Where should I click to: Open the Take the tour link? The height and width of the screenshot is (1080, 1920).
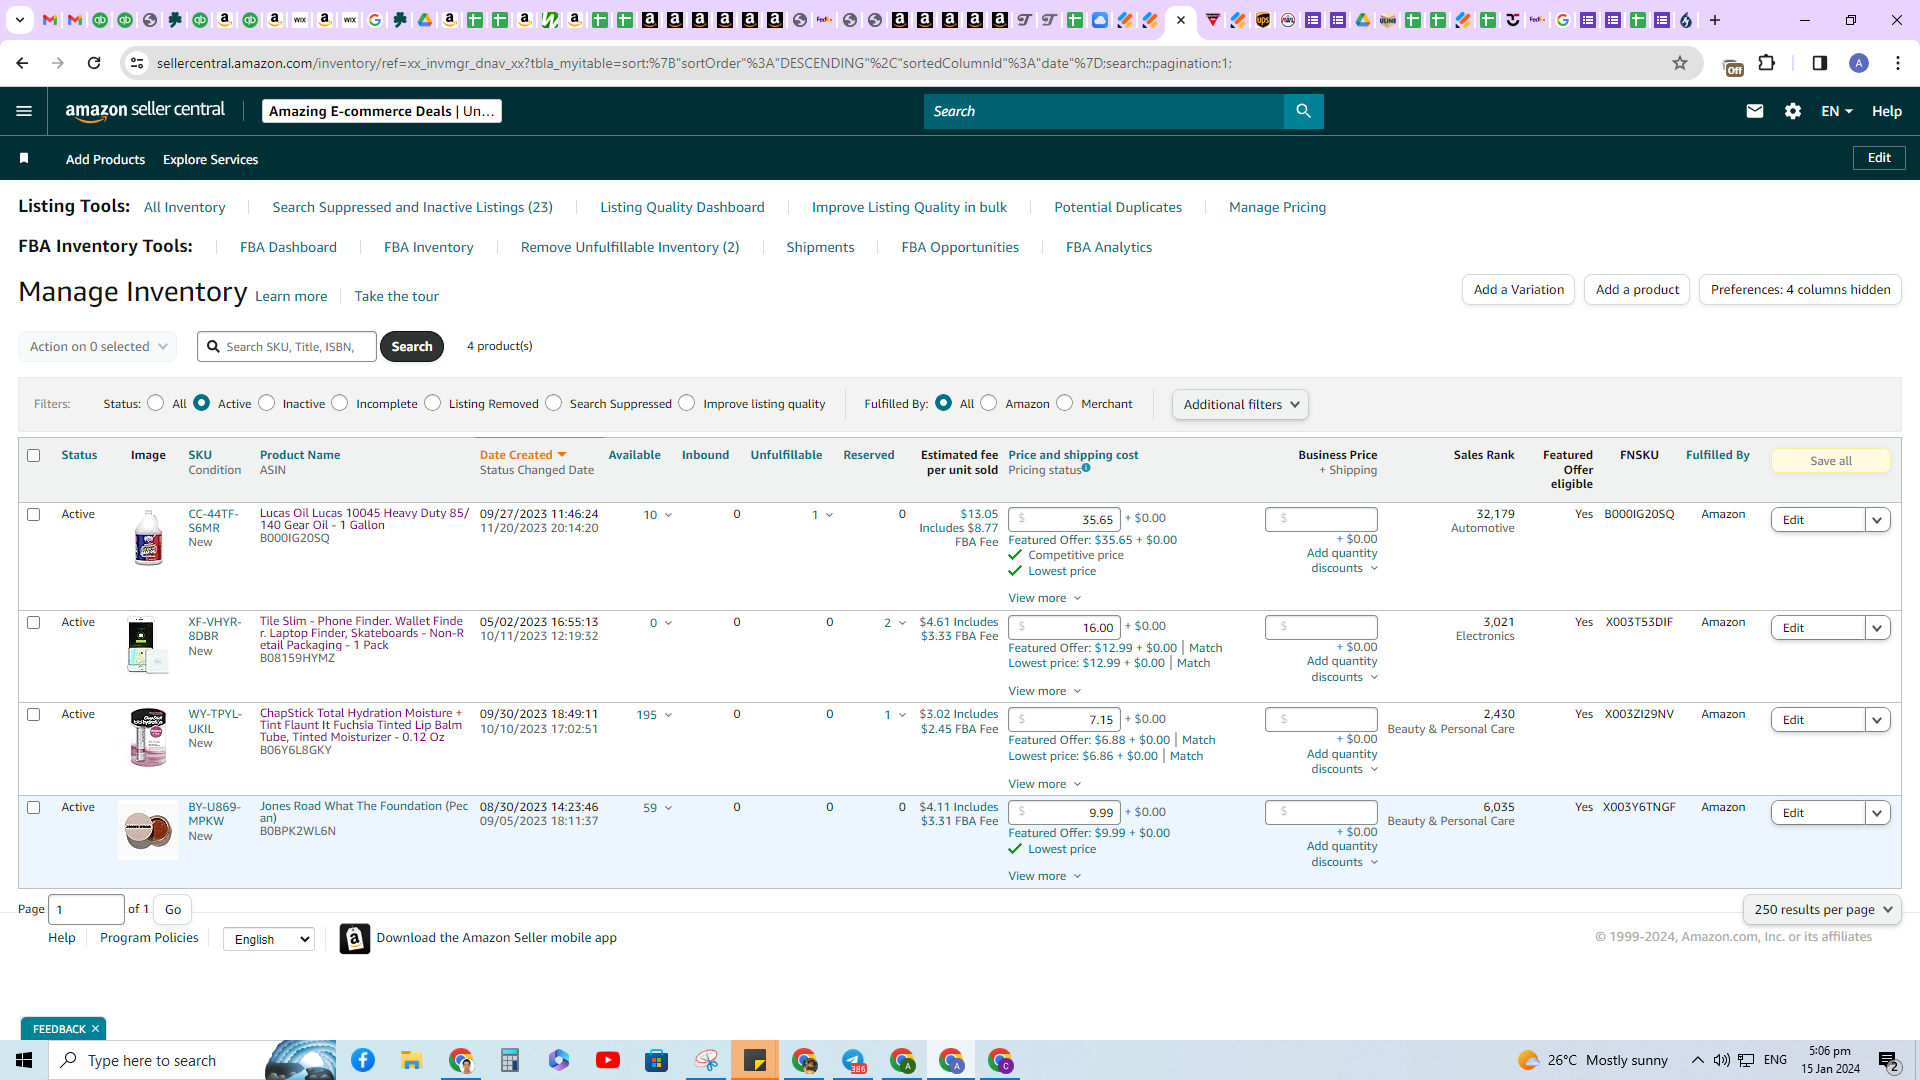pyautogui.click(x=396, y=297)
